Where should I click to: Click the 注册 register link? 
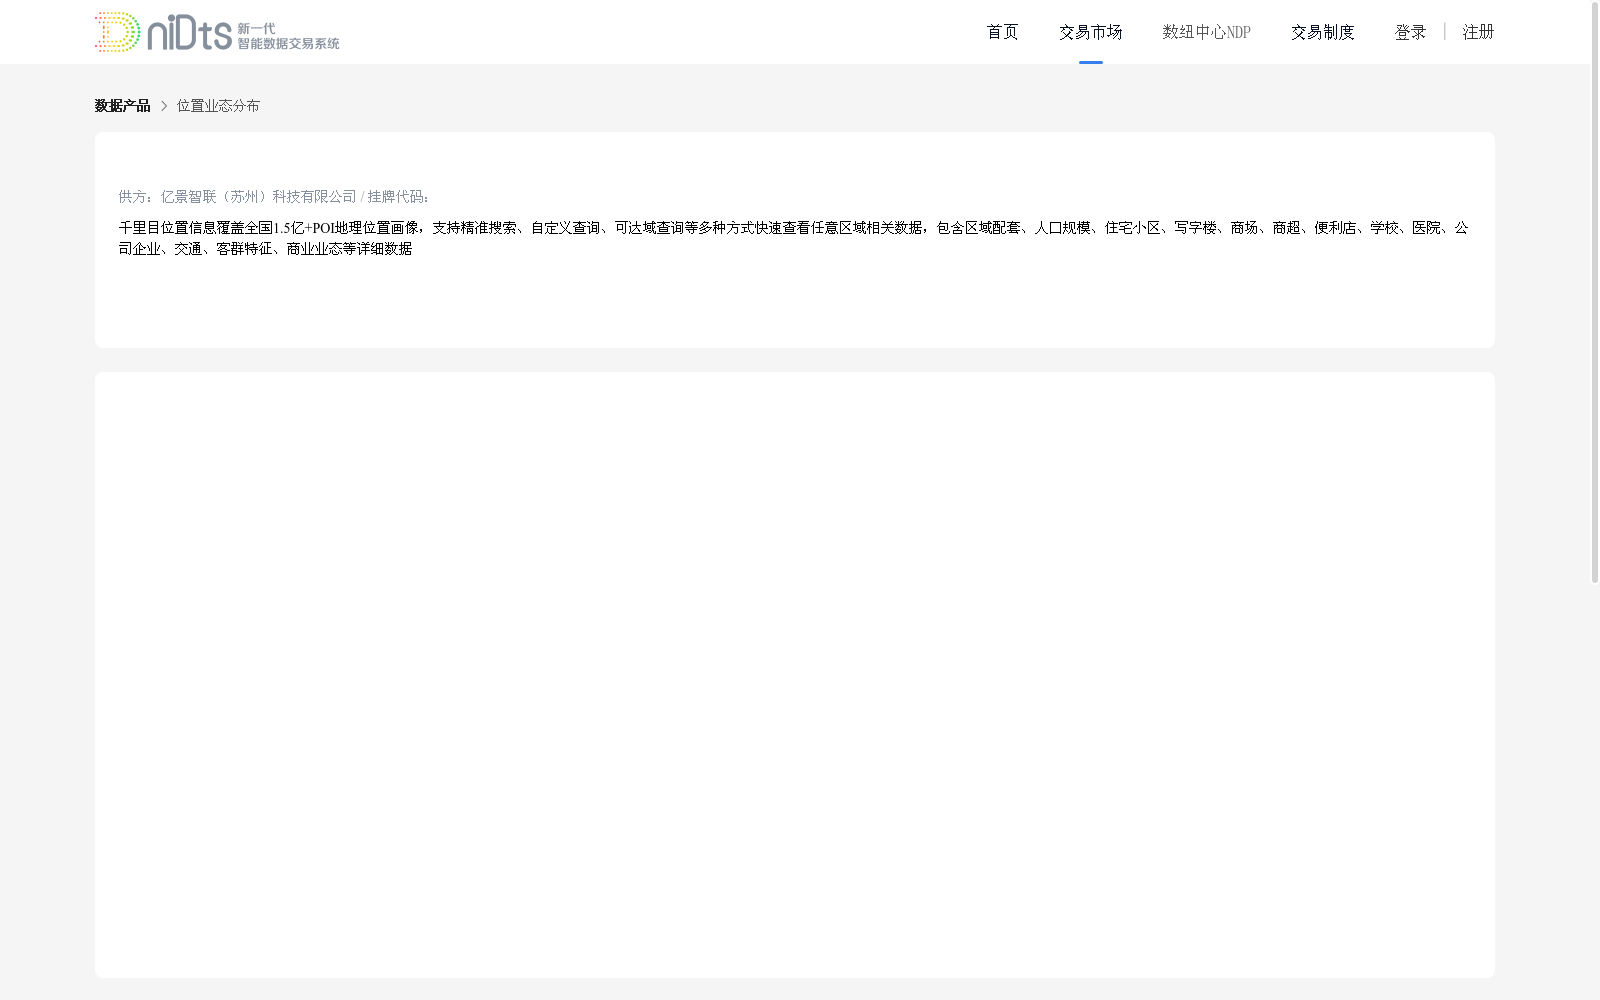(x=1478, y=32)
